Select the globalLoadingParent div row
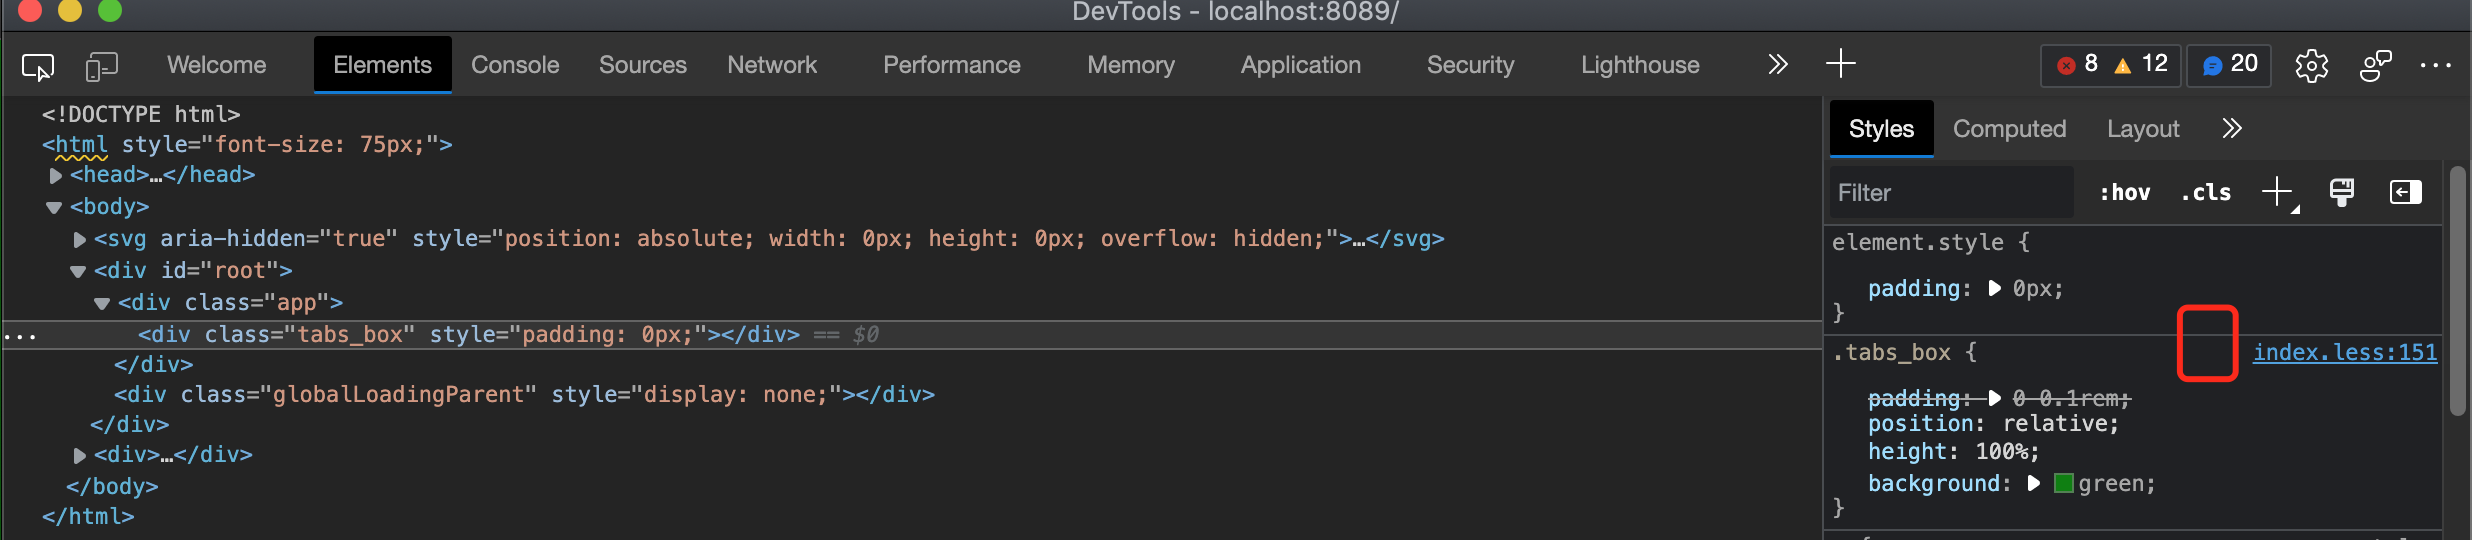This screenshot has height=540, width=2472. 524,394
